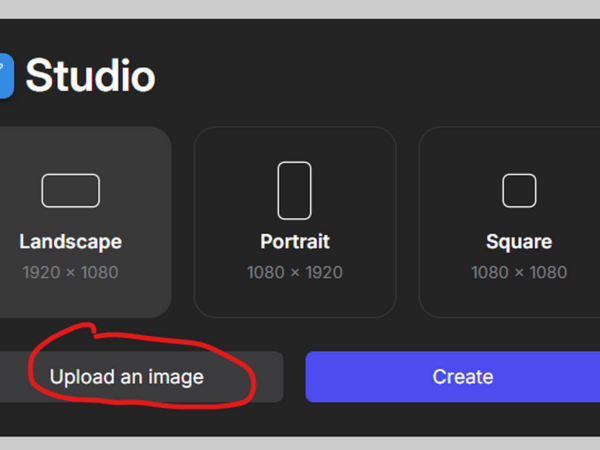Click the blue Studio logo icon
600x450 pixels.
(x=6, y=76)
